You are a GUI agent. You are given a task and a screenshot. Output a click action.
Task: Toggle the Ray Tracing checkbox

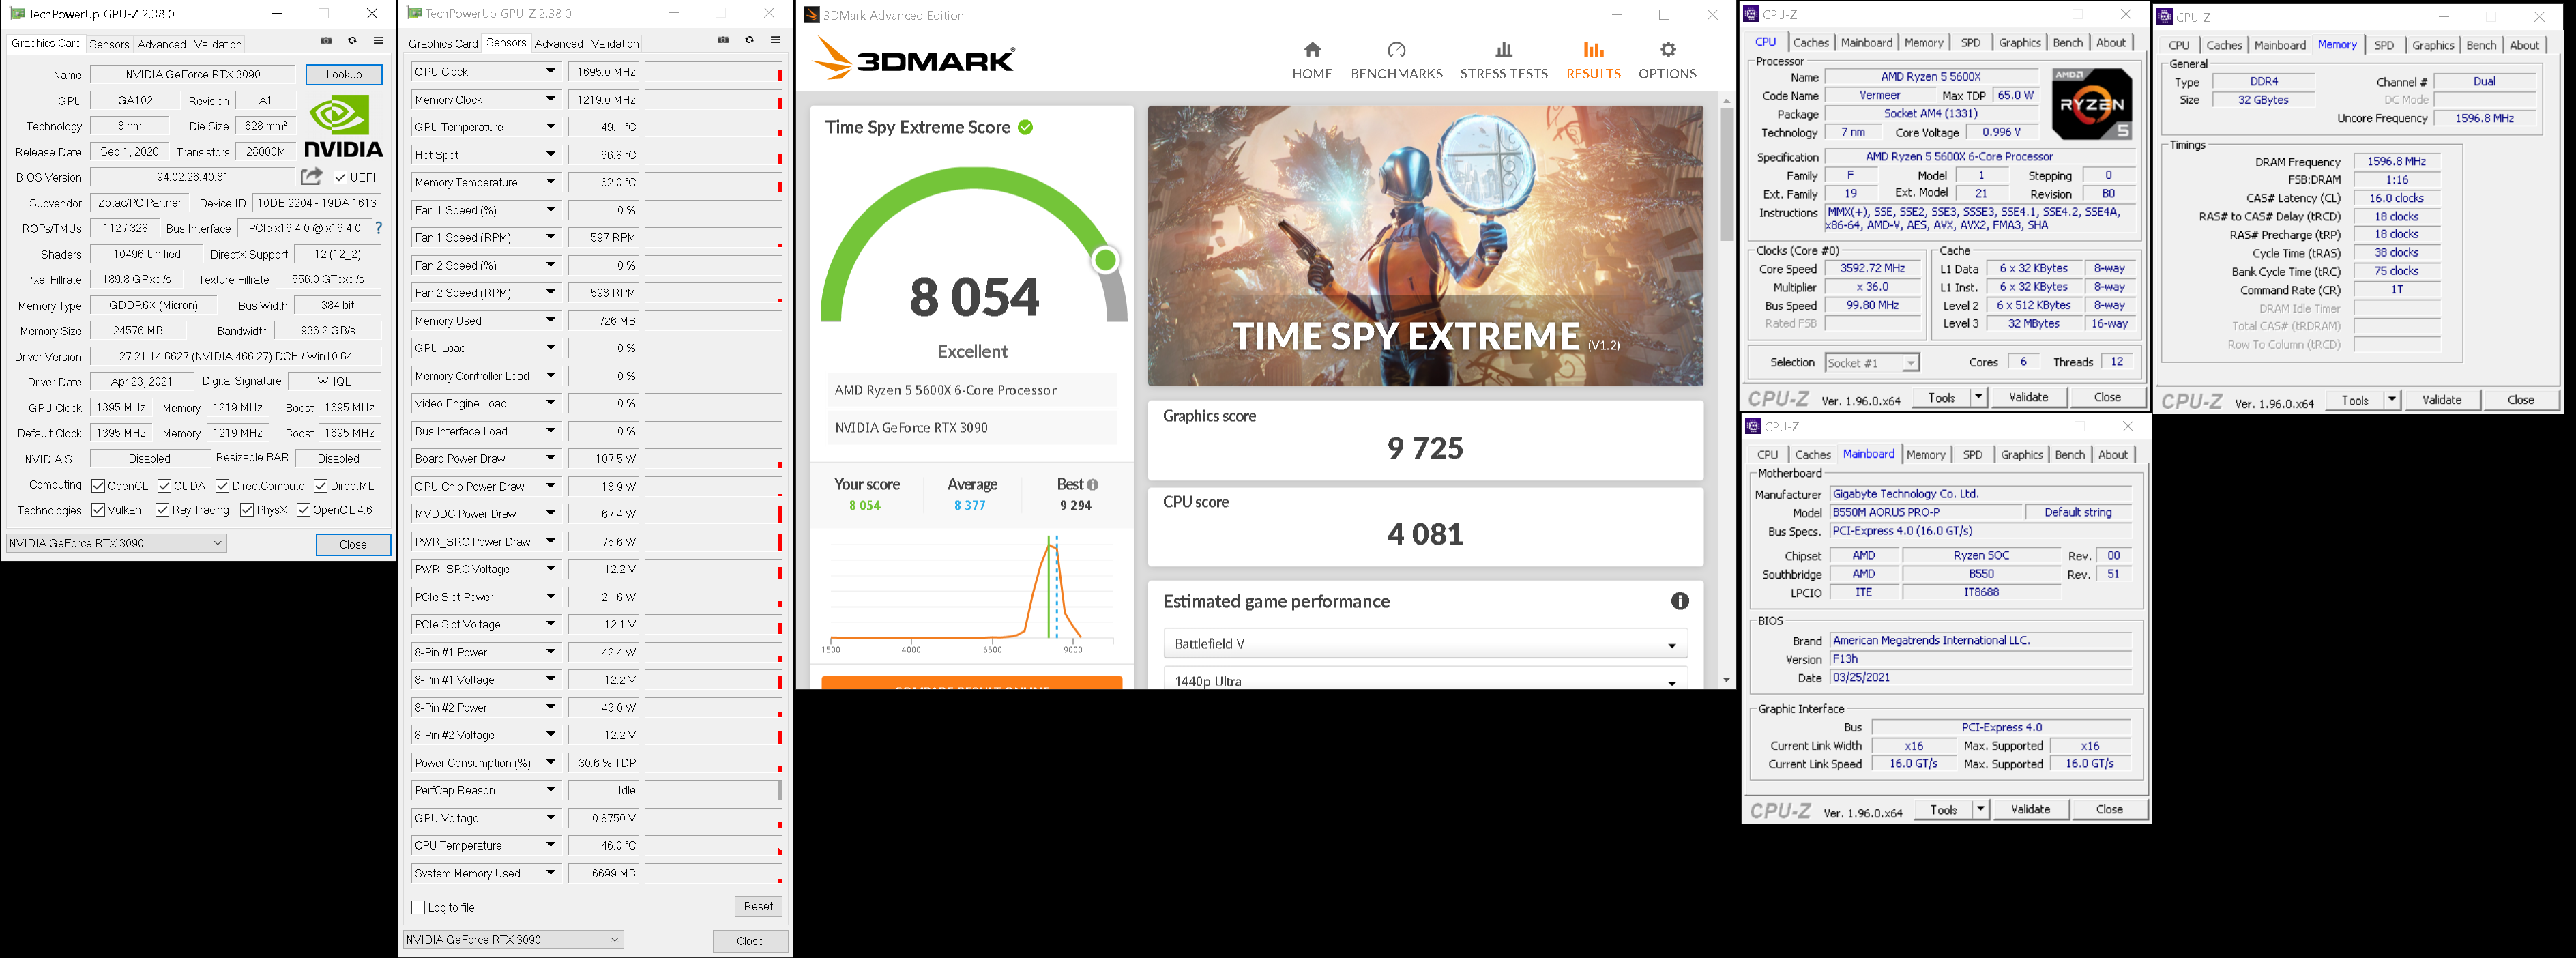pyautogui.click(x=162, y=510)
